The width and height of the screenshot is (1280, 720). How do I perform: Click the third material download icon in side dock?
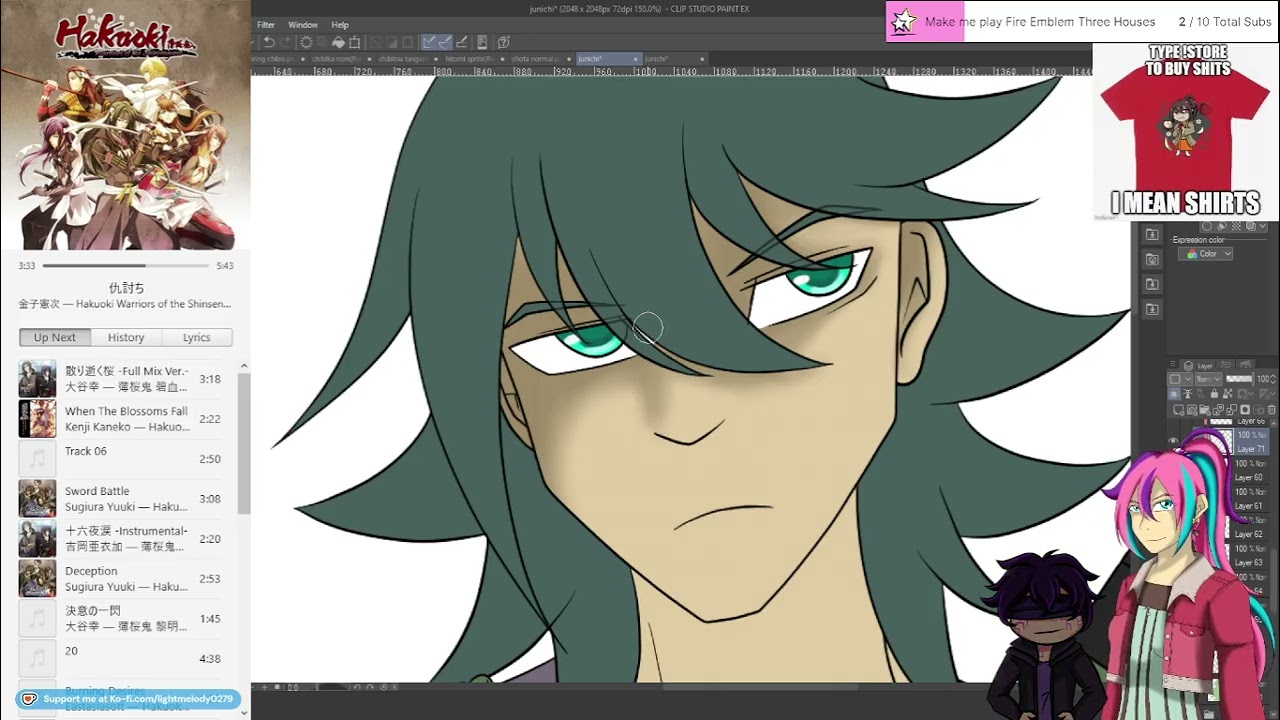pyautogui.click(x=1152, y=284)
